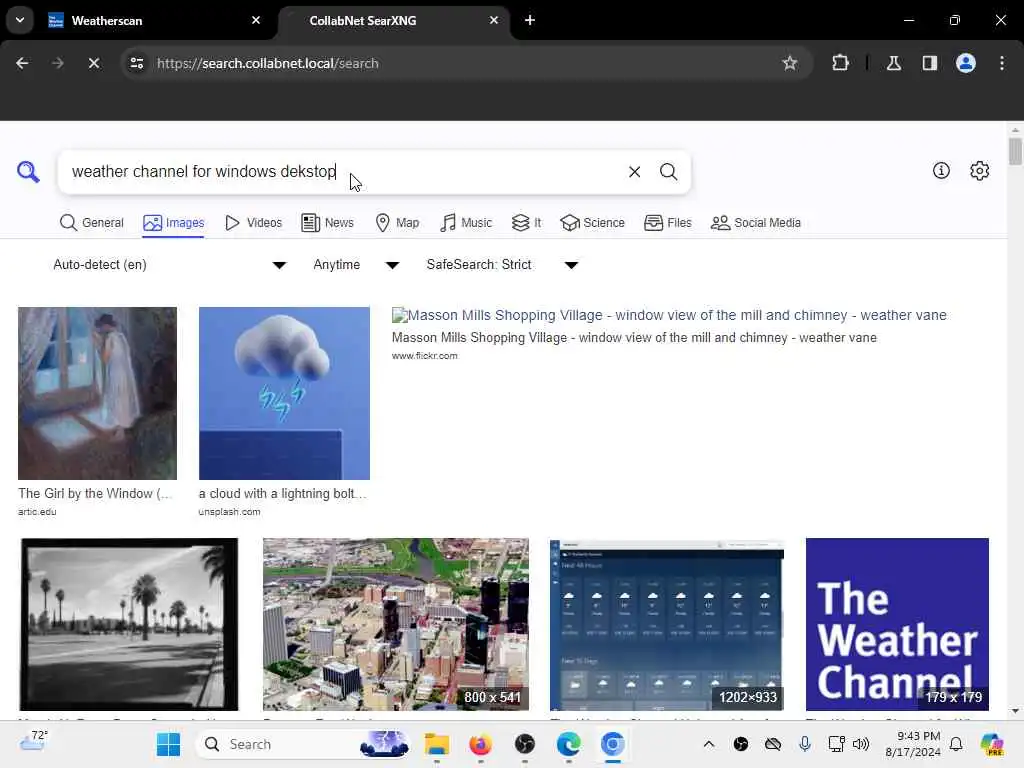Select the Social Media category
The width and height of the screenshot is (1024, 768).
[756, 223]
